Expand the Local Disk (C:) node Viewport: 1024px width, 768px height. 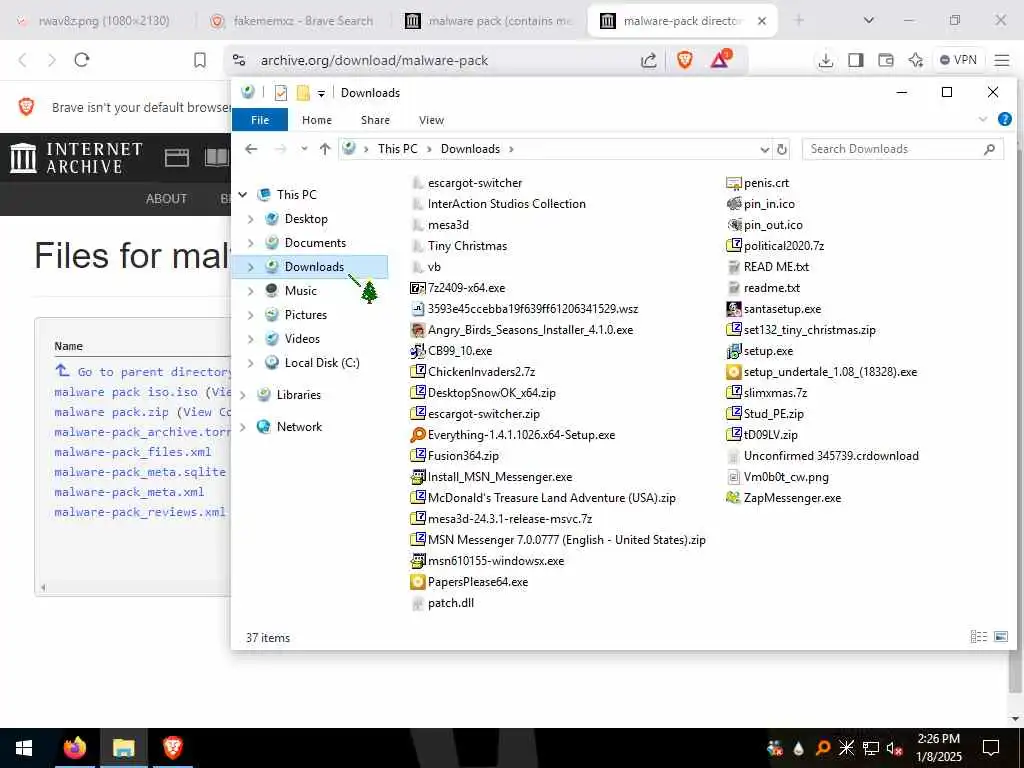tap(251, 363)
